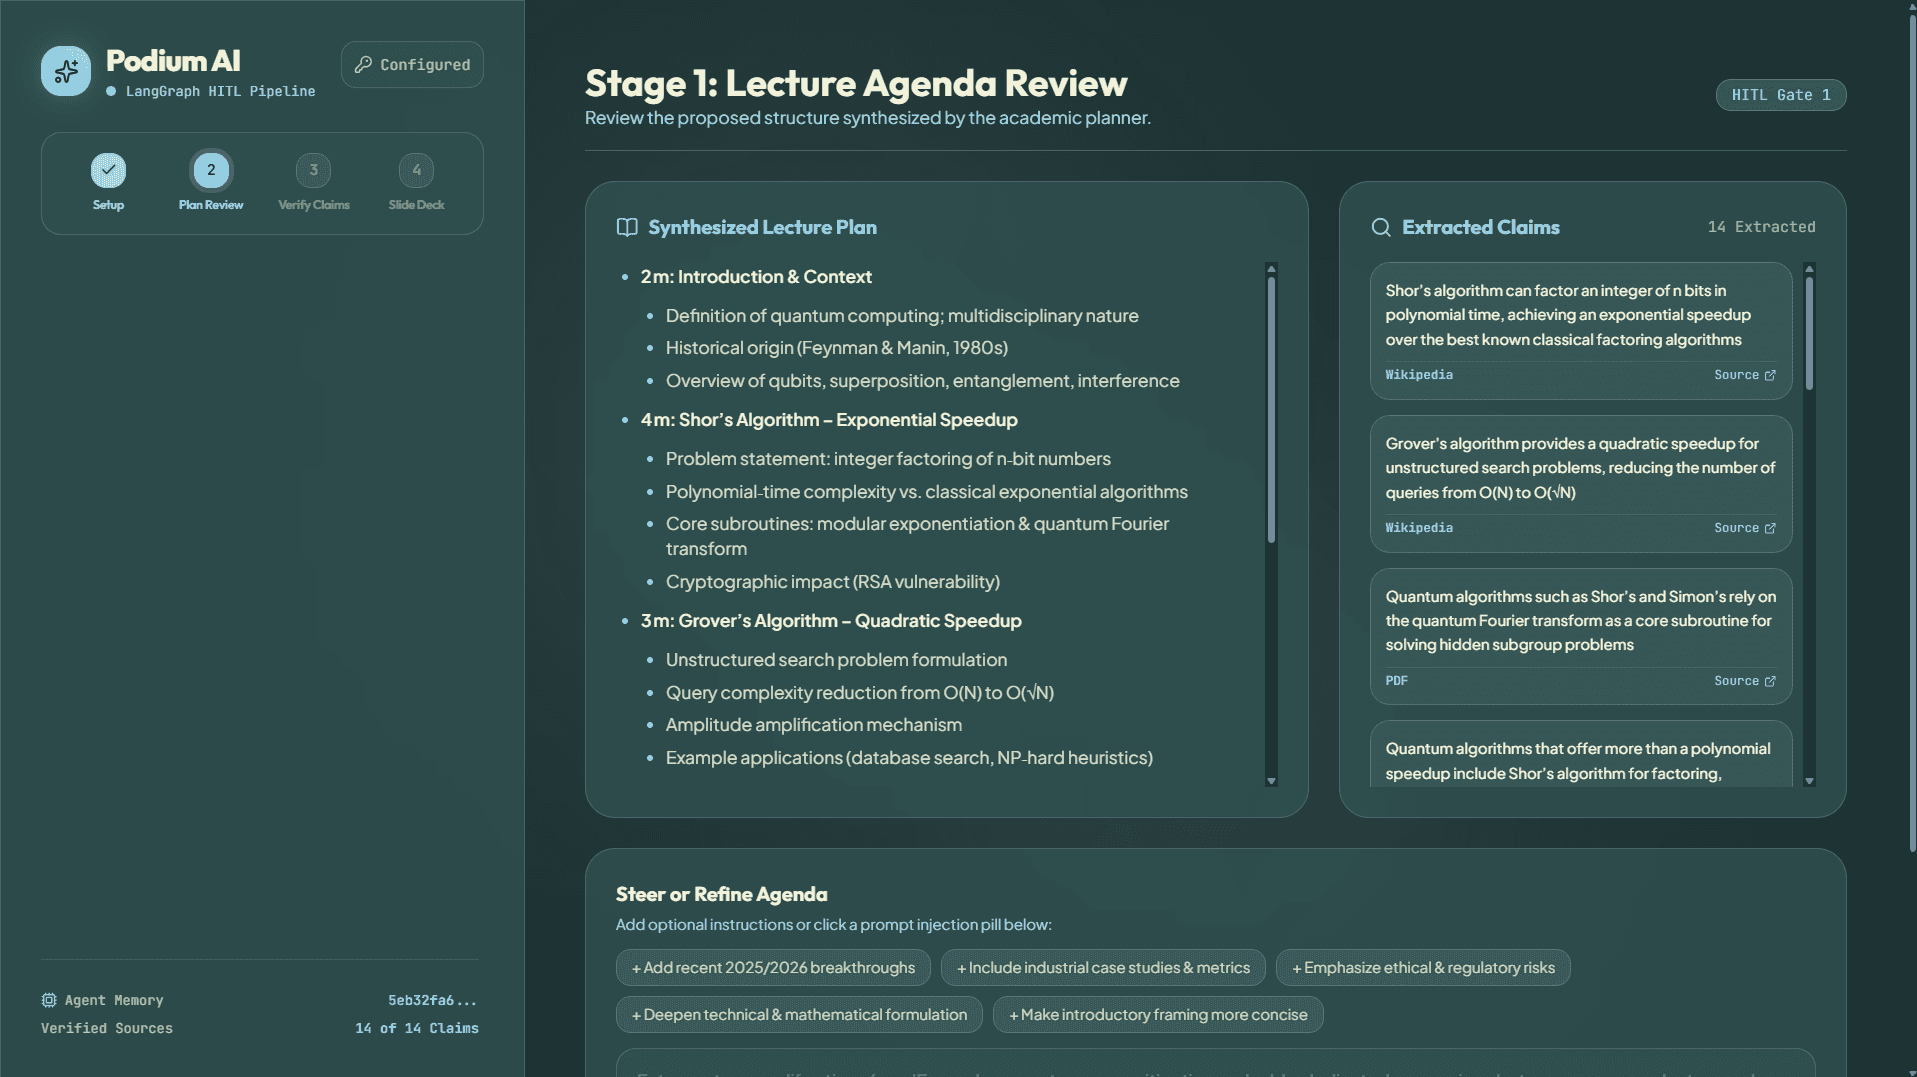Open Source link for the PDF claim
1917x1077 pixels.
1745,681
